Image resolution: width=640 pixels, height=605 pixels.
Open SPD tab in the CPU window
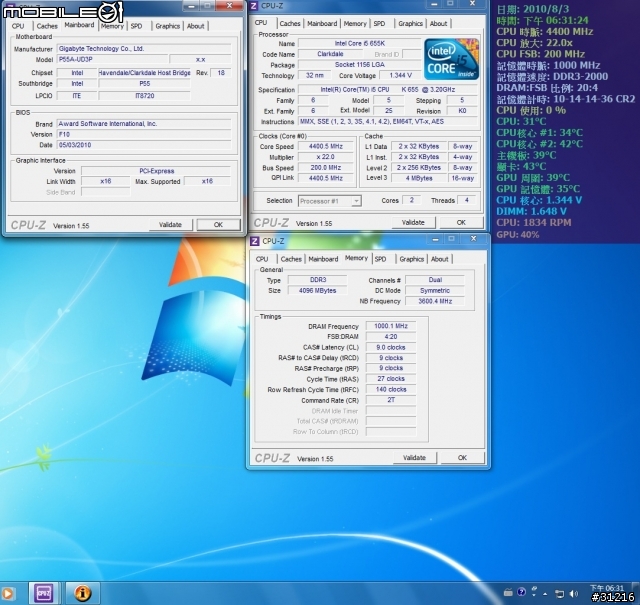tap(379, 24)
